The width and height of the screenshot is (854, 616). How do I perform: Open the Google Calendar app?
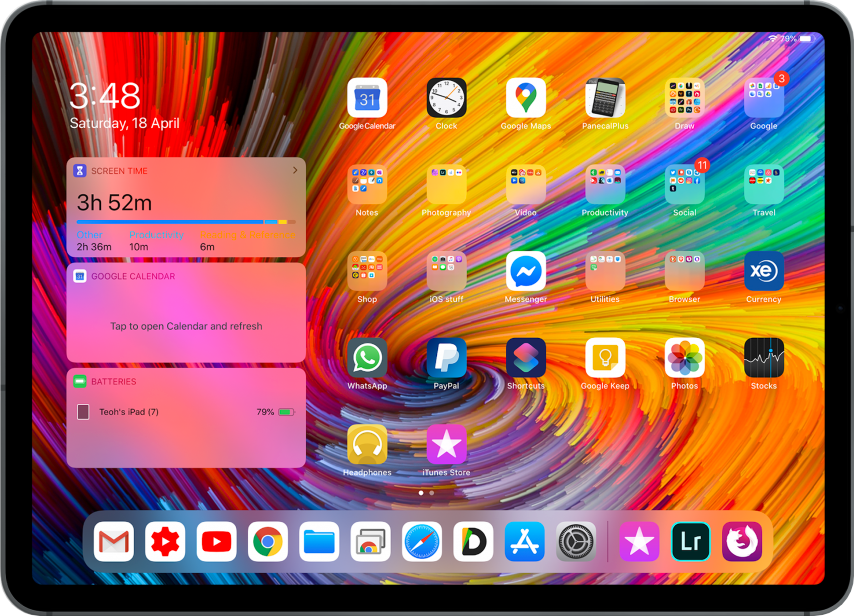point(367,98)
